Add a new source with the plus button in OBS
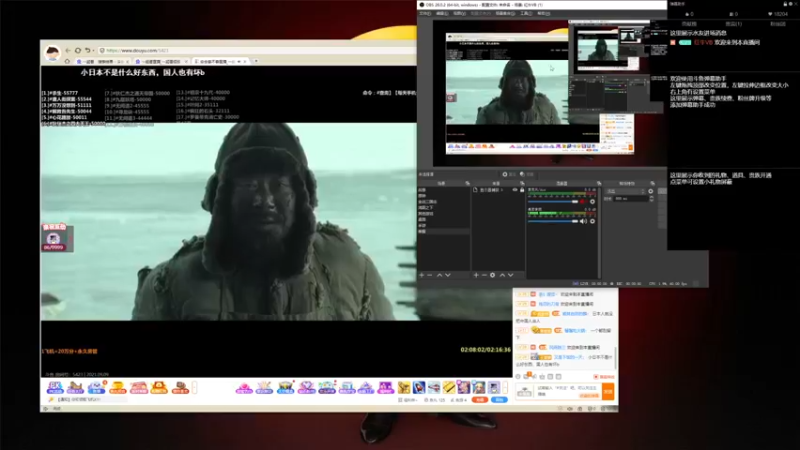The image size is (800, 450). tap(476, 275)
